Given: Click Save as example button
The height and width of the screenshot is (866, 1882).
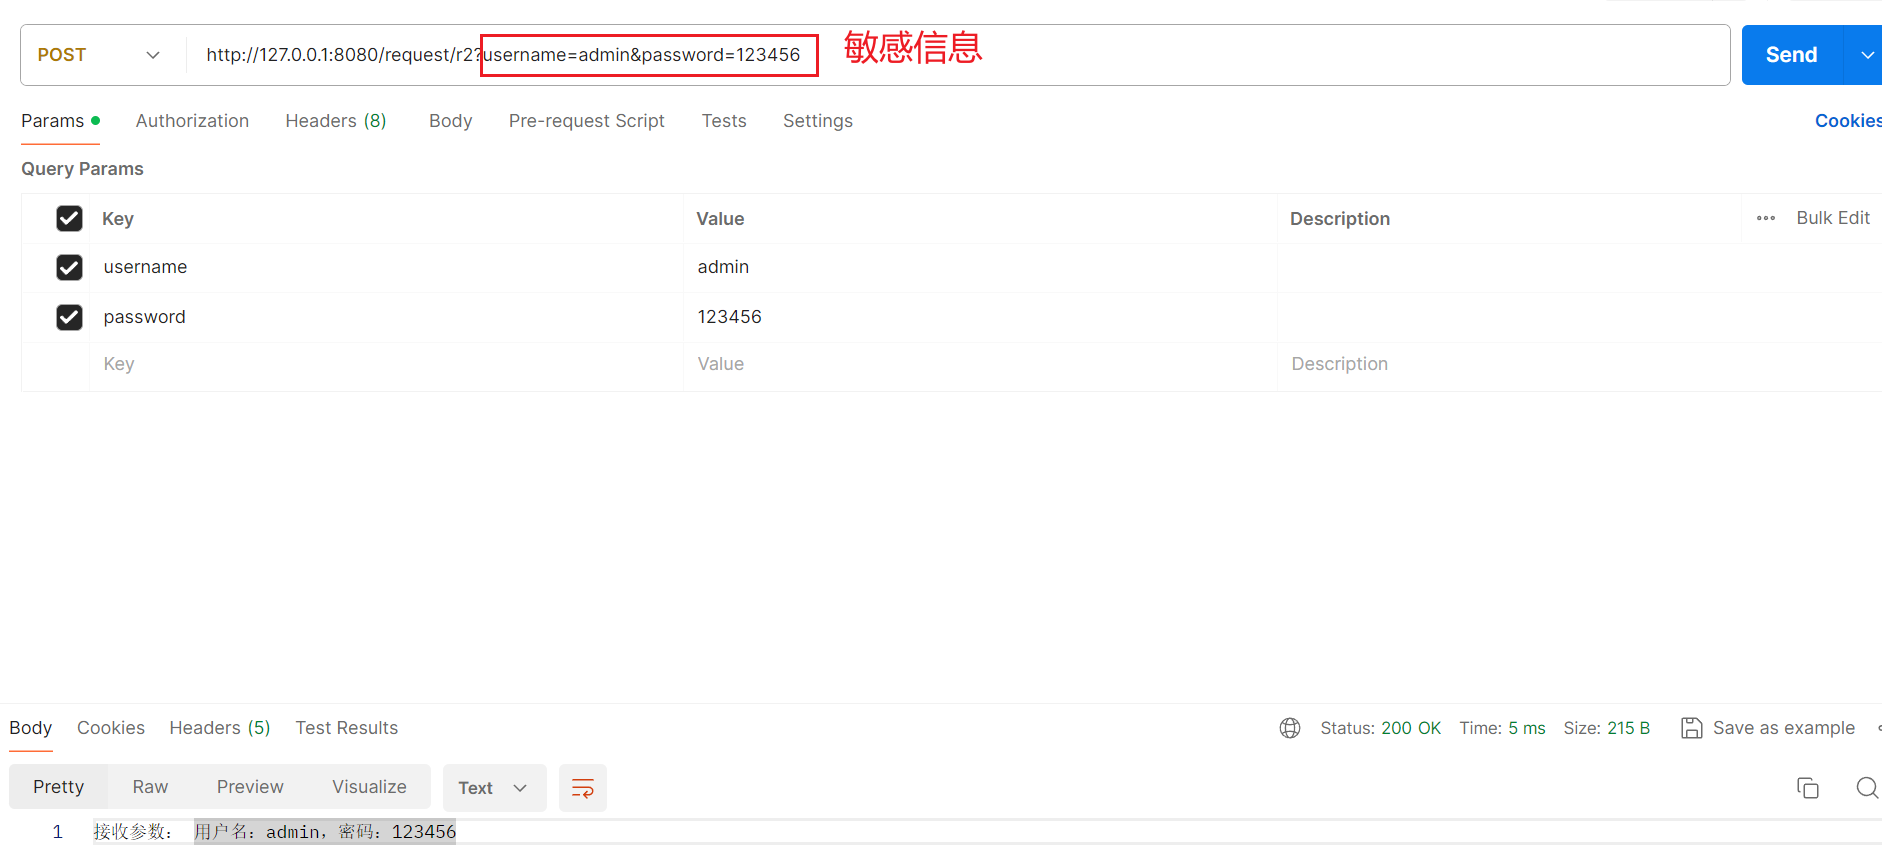Looking at the screenshot, I should 1768,728.
